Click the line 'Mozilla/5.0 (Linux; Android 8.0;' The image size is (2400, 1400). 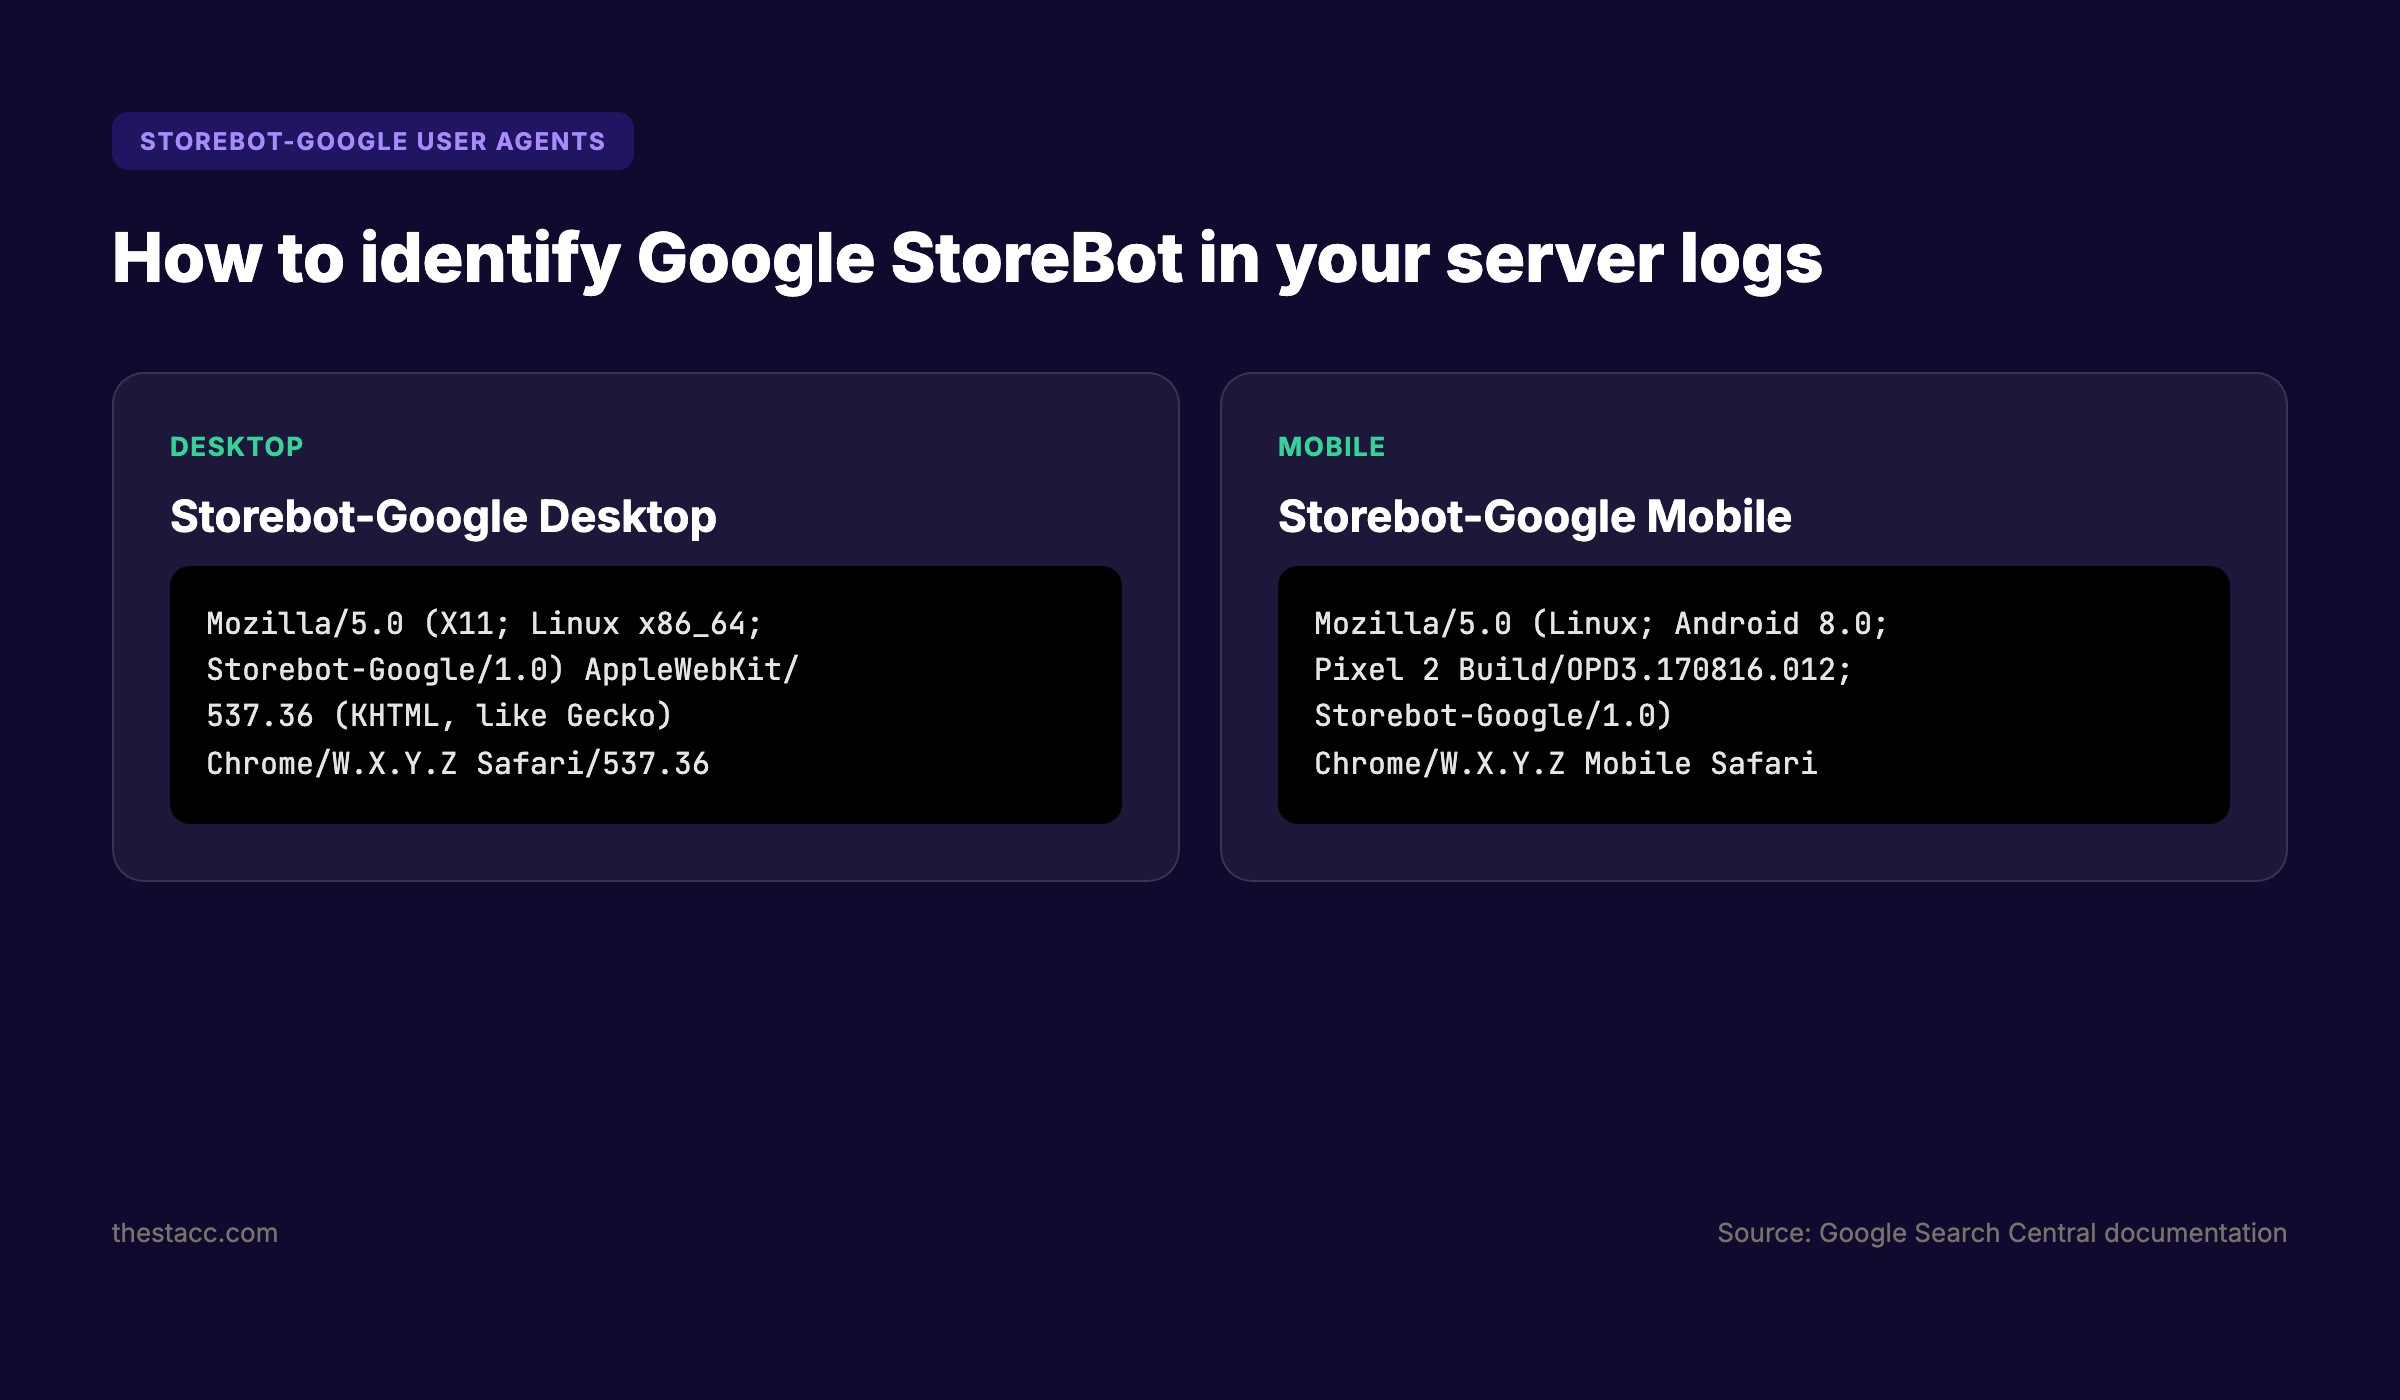point(1601,624)
